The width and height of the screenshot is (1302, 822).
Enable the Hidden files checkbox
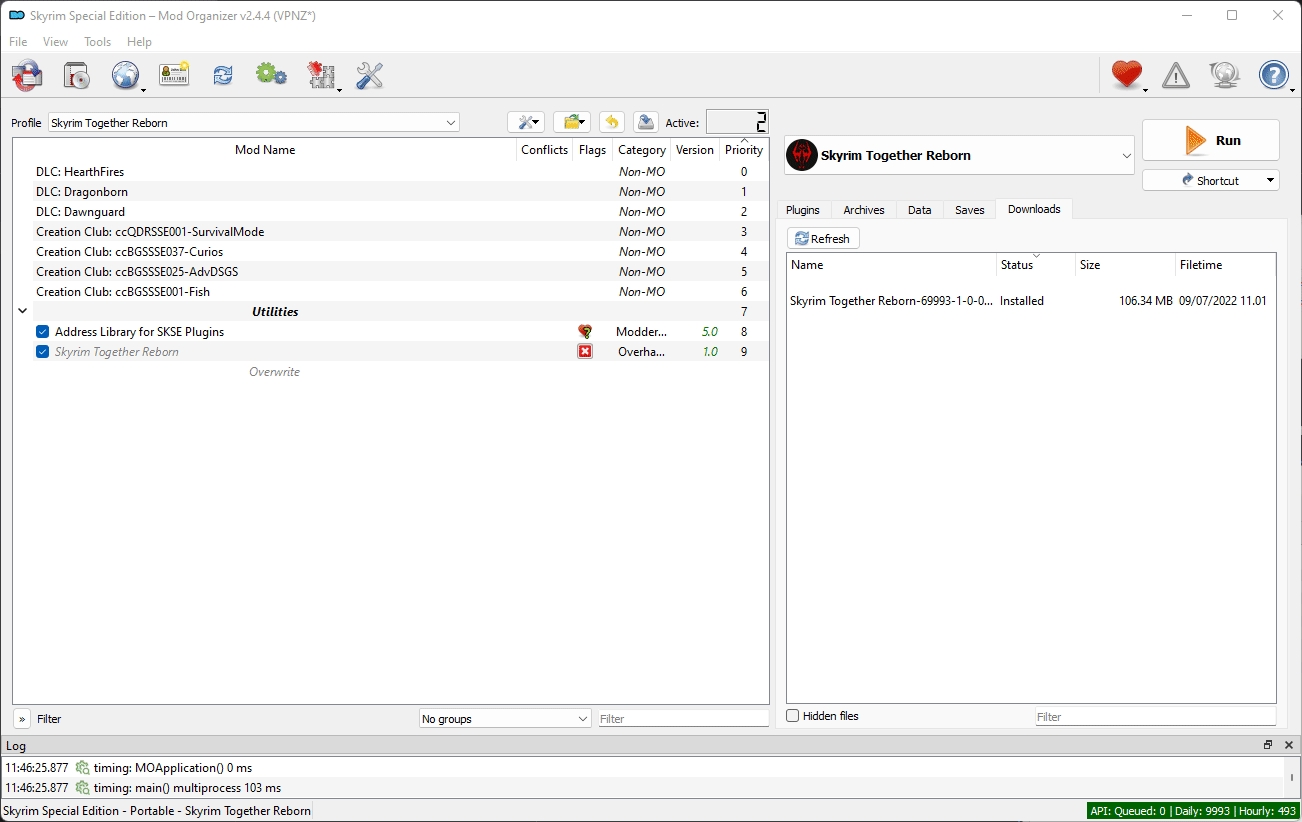click(793, 716)
